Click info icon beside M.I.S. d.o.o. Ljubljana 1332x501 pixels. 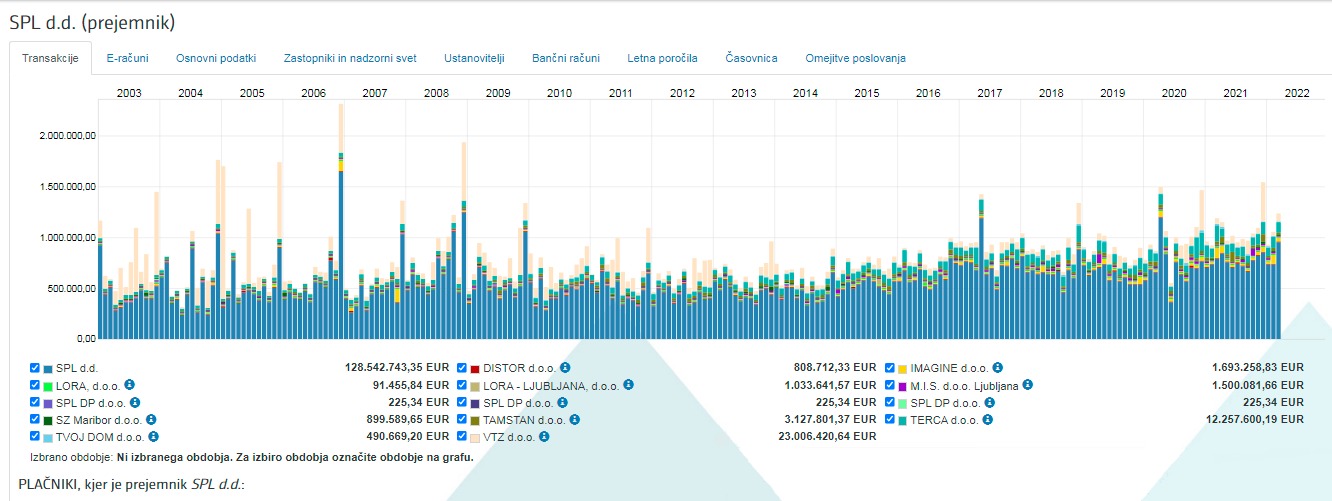point(1026,385)
